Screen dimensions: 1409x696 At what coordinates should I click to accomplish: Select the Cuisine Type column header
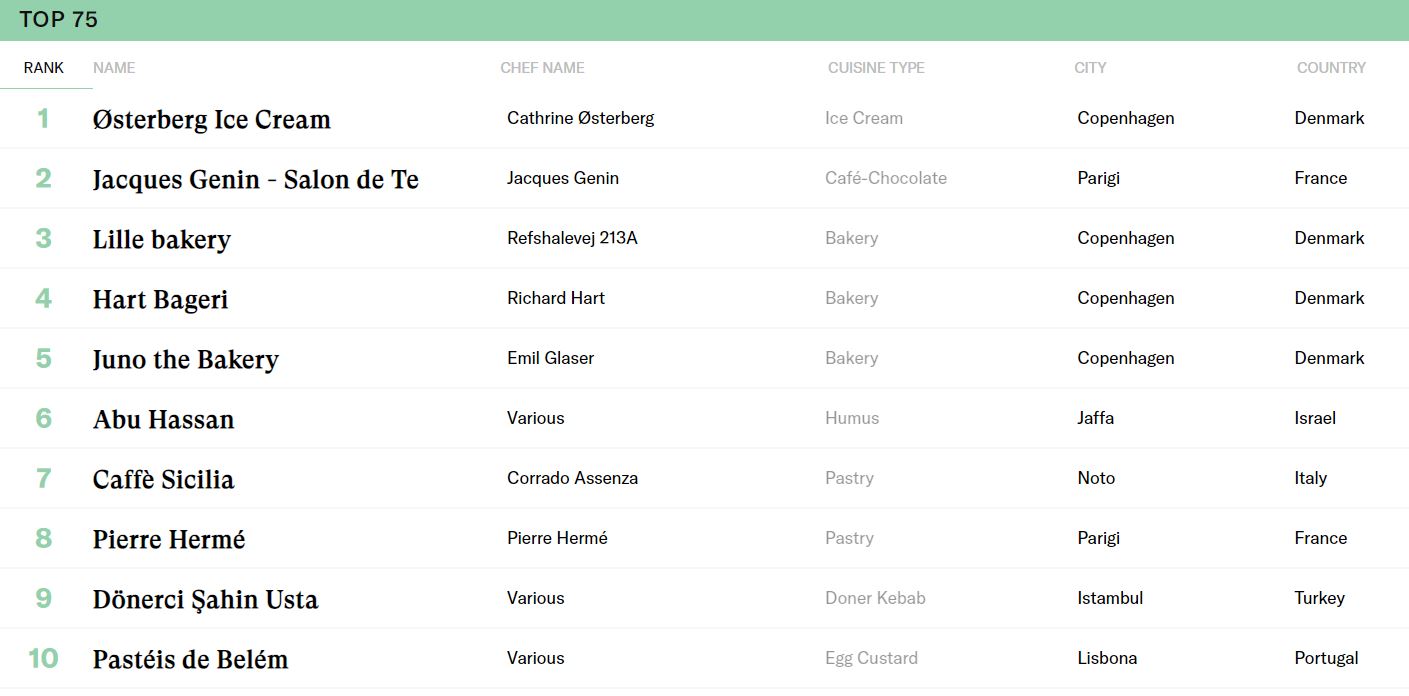[875, 68]
